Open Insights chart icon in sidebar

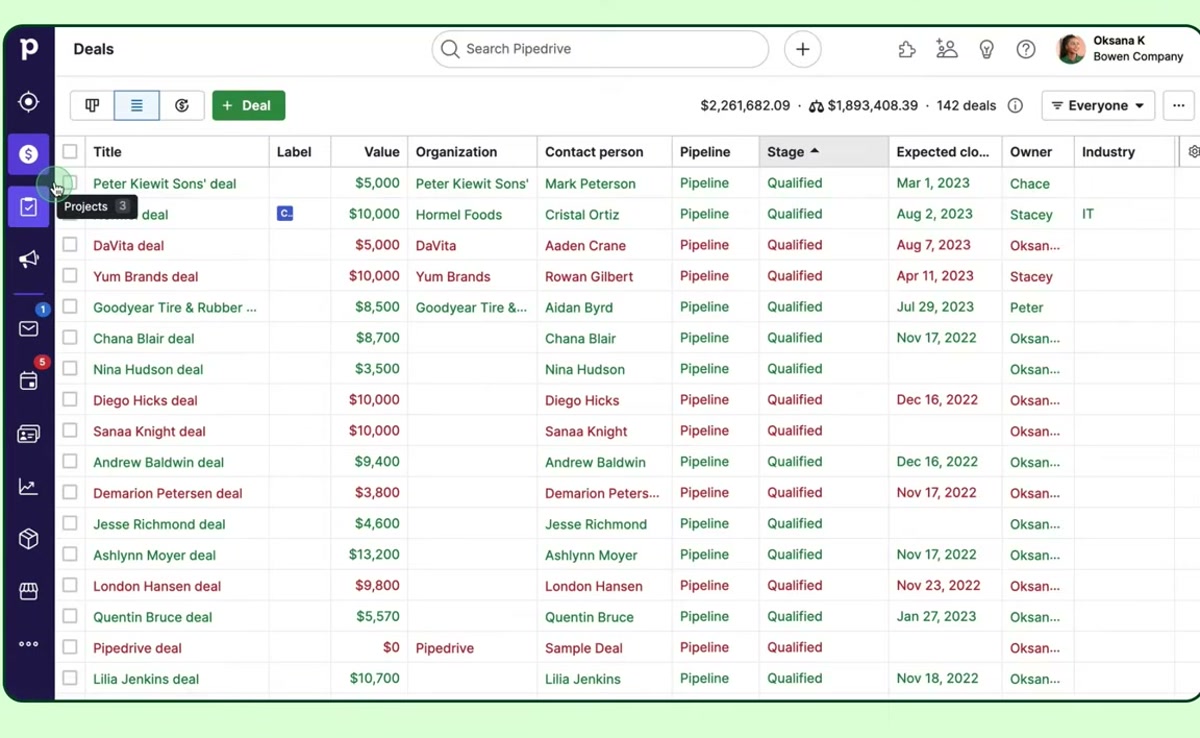click(x=28, y=487)
